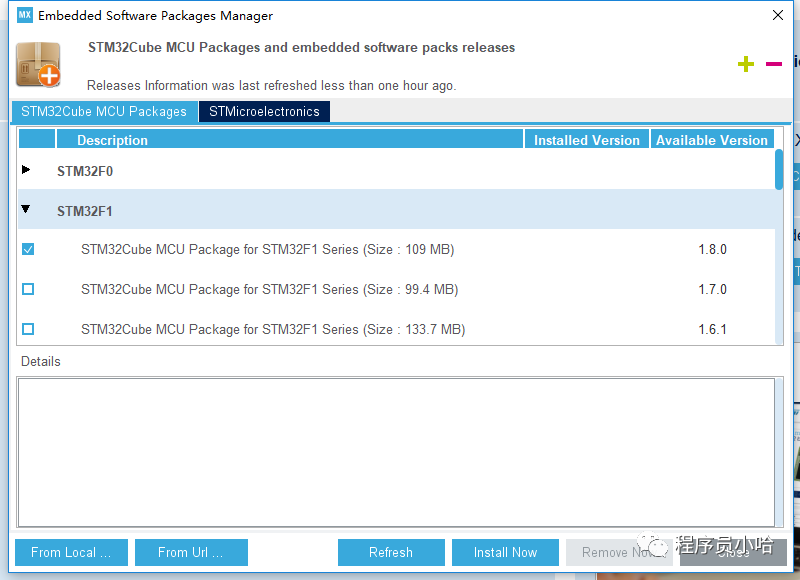
Task: Click the package list vertical scrollbar
Action: click(x=779, y=170)
